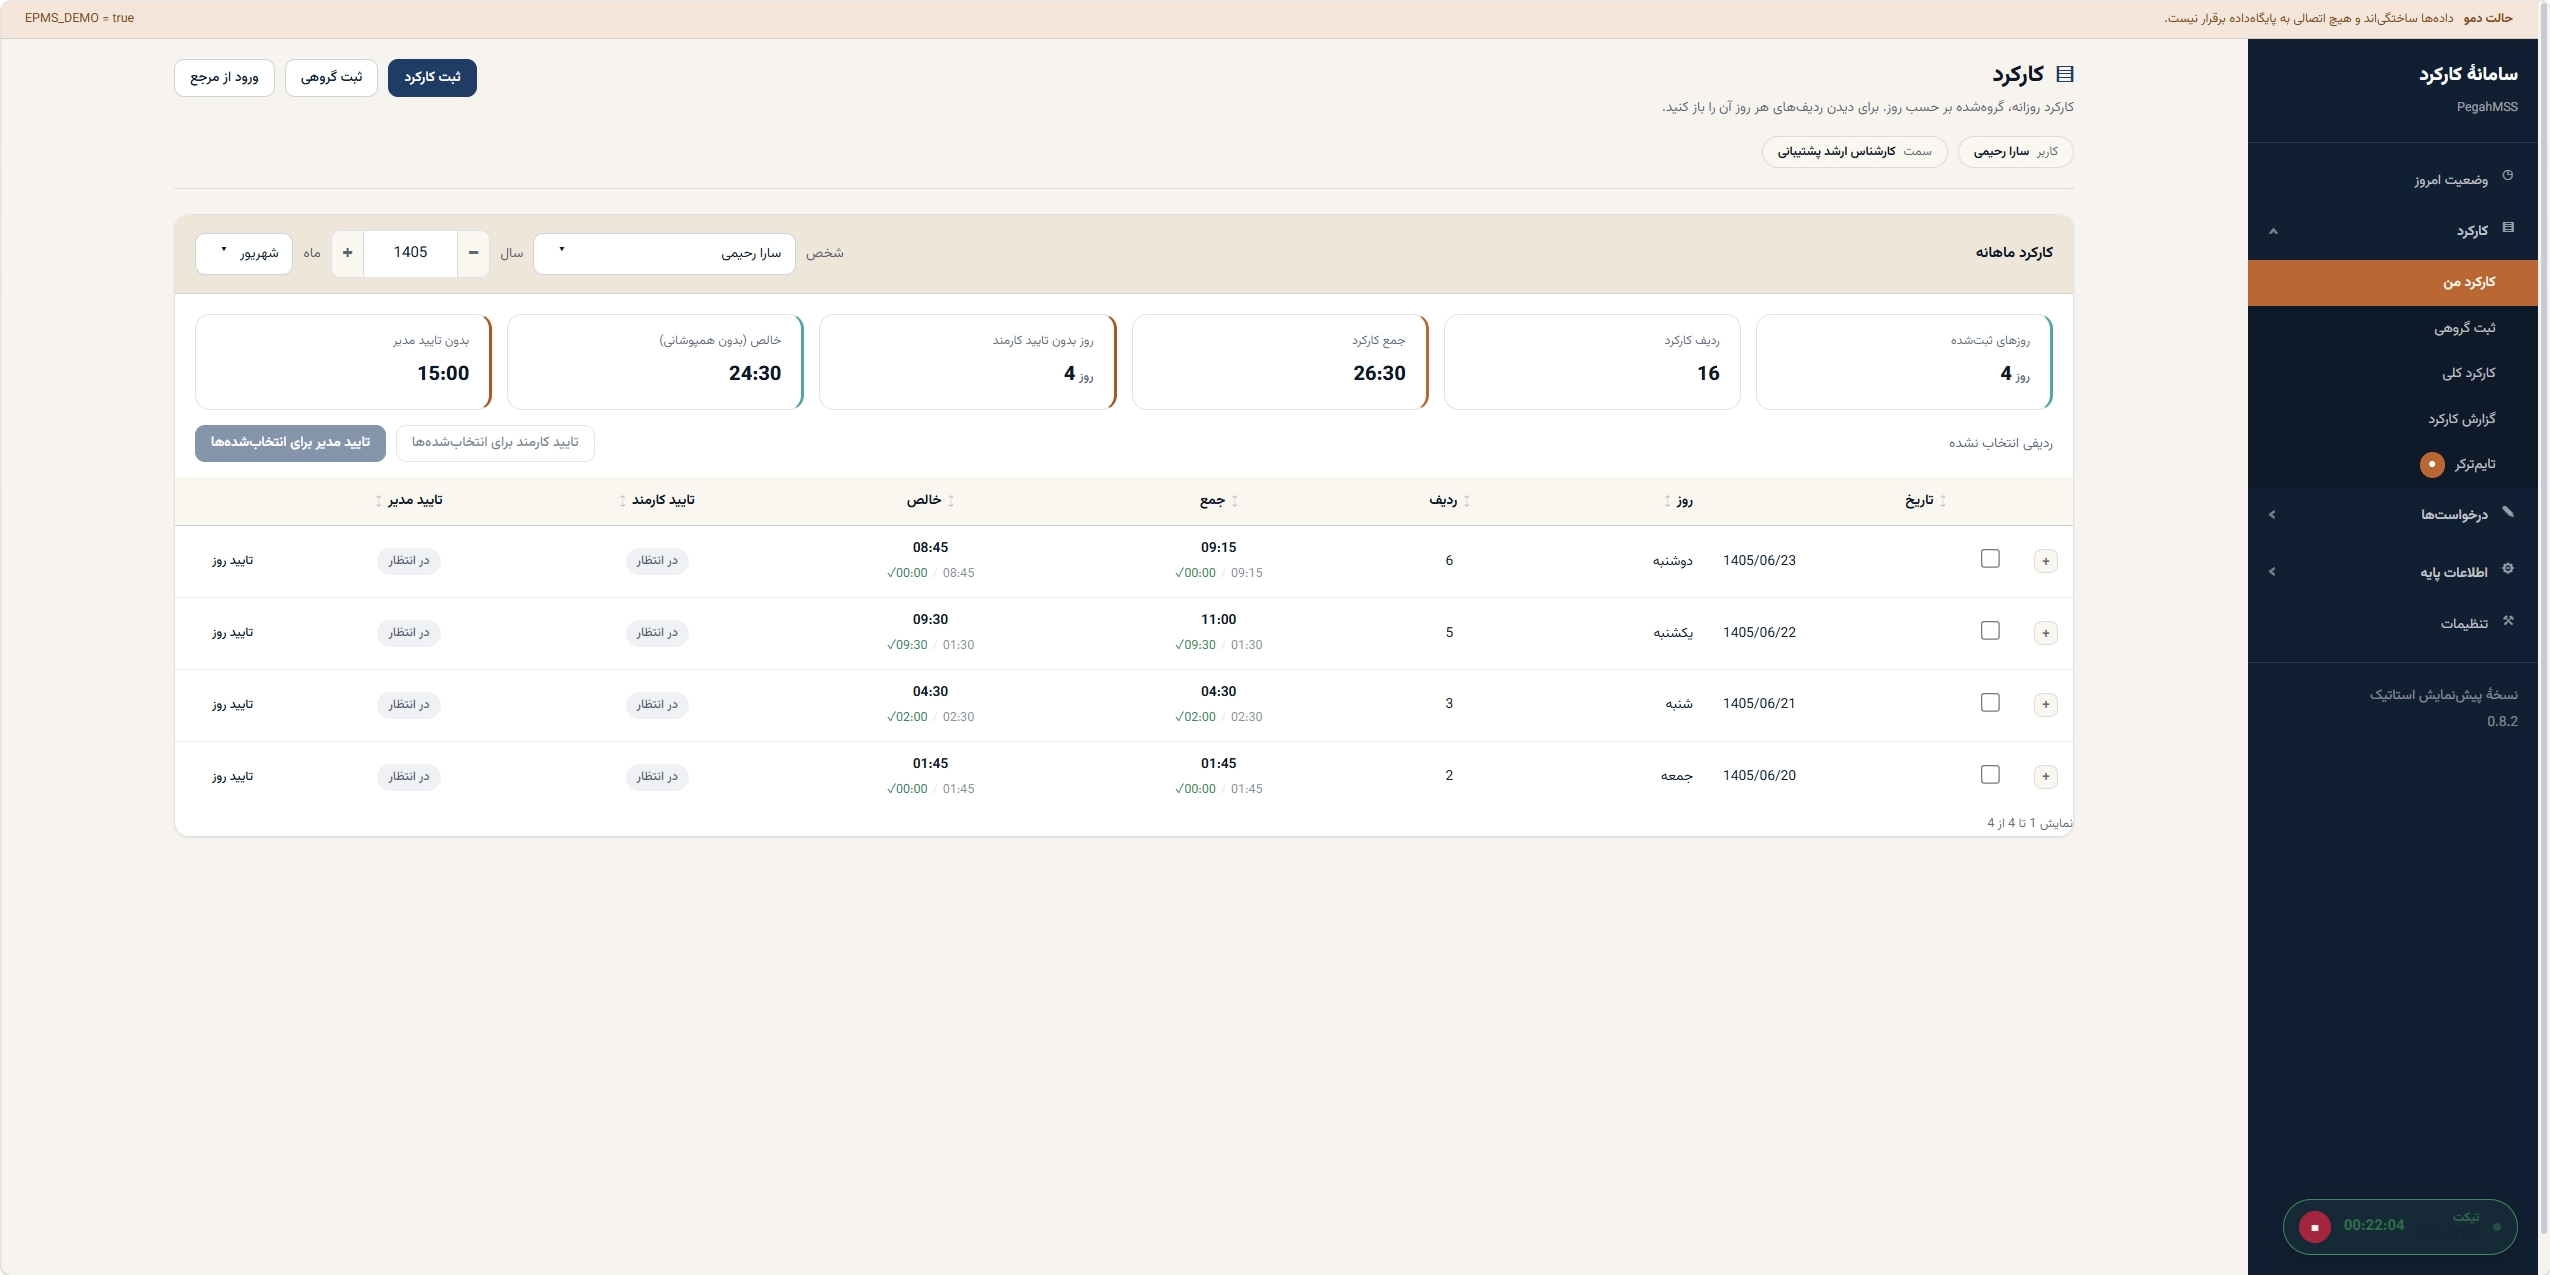Image resolution: width=2550 pixels, height=1275 pixels.
Task: Click تایید روز for the 1405/06/23 row
Action: pyautogui.click(x=232, y=561)
